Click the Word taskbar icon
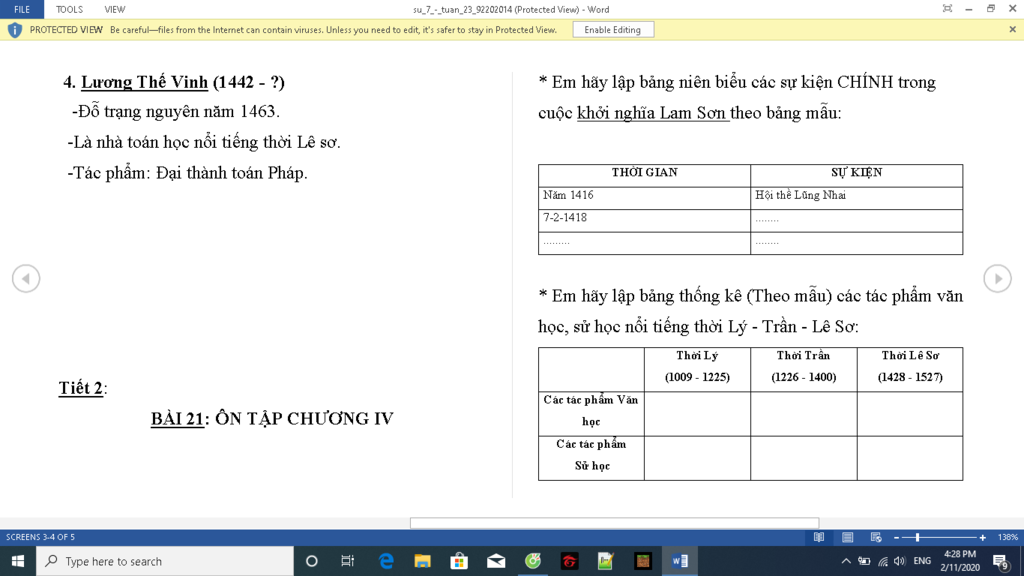The height and width of the screenshot is (576, 1024). 679,561
